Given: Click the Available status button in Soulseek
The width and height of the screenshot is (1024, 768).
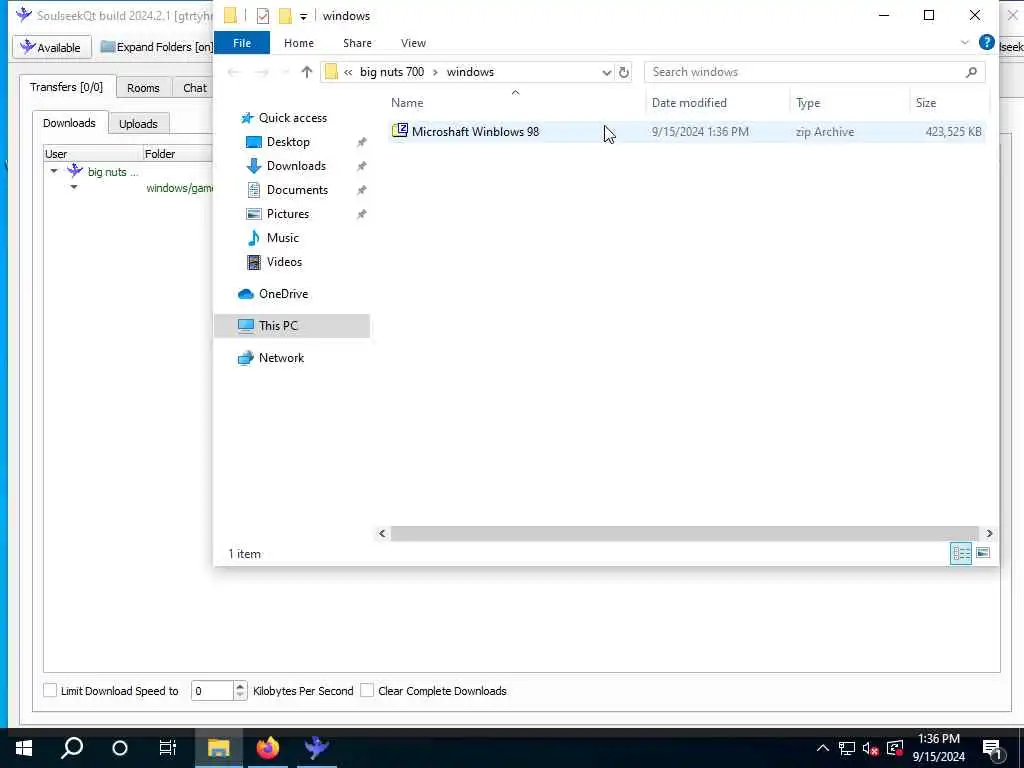Looking at the screenshot, I should pyautogui.click(x=52, y=48).
